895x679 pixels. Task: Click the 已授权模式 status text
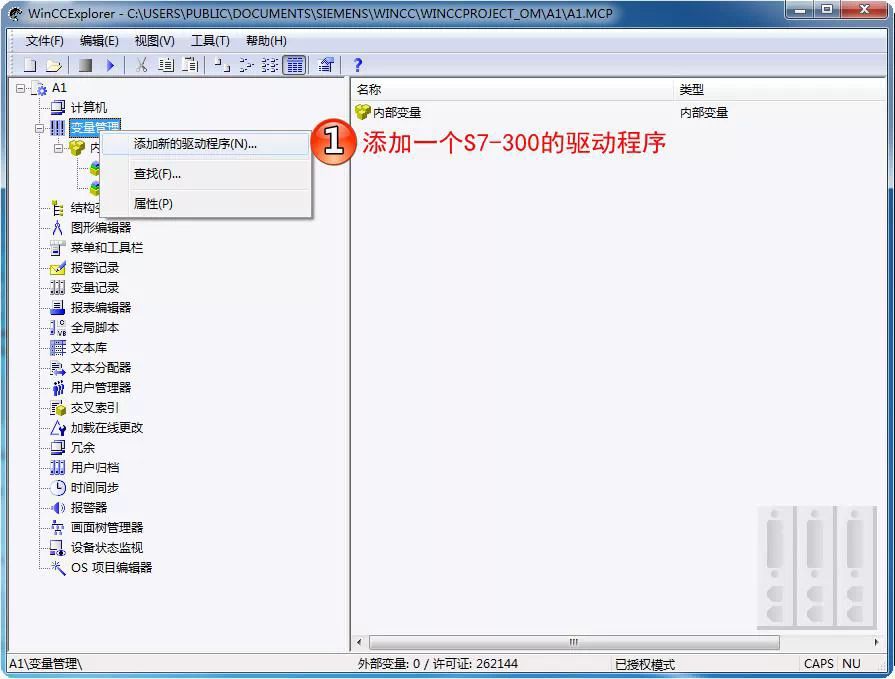(x=645, y=664)
